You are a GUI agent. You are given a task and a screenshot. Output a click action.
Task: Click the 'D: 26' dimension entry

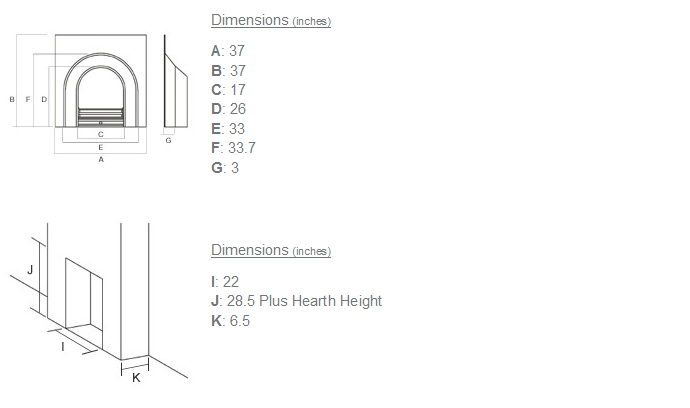click(228, 109)
